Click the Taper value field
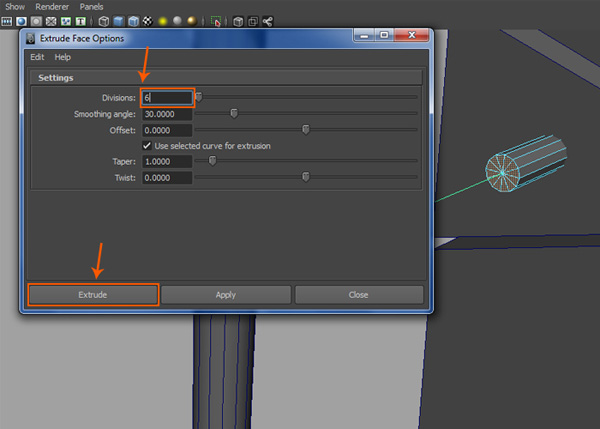This screenshot has width=600, height=429. (167, 161)
